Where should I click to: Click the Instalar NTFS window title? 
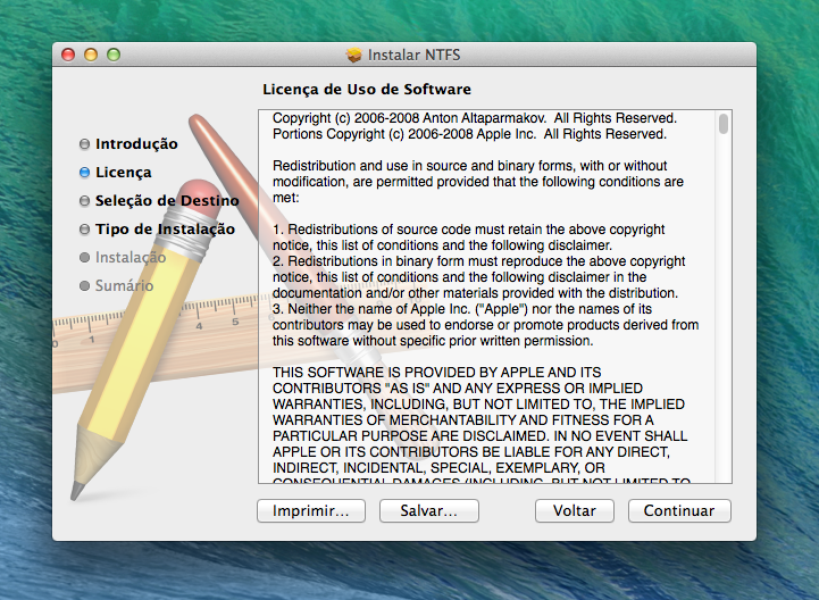414,55
